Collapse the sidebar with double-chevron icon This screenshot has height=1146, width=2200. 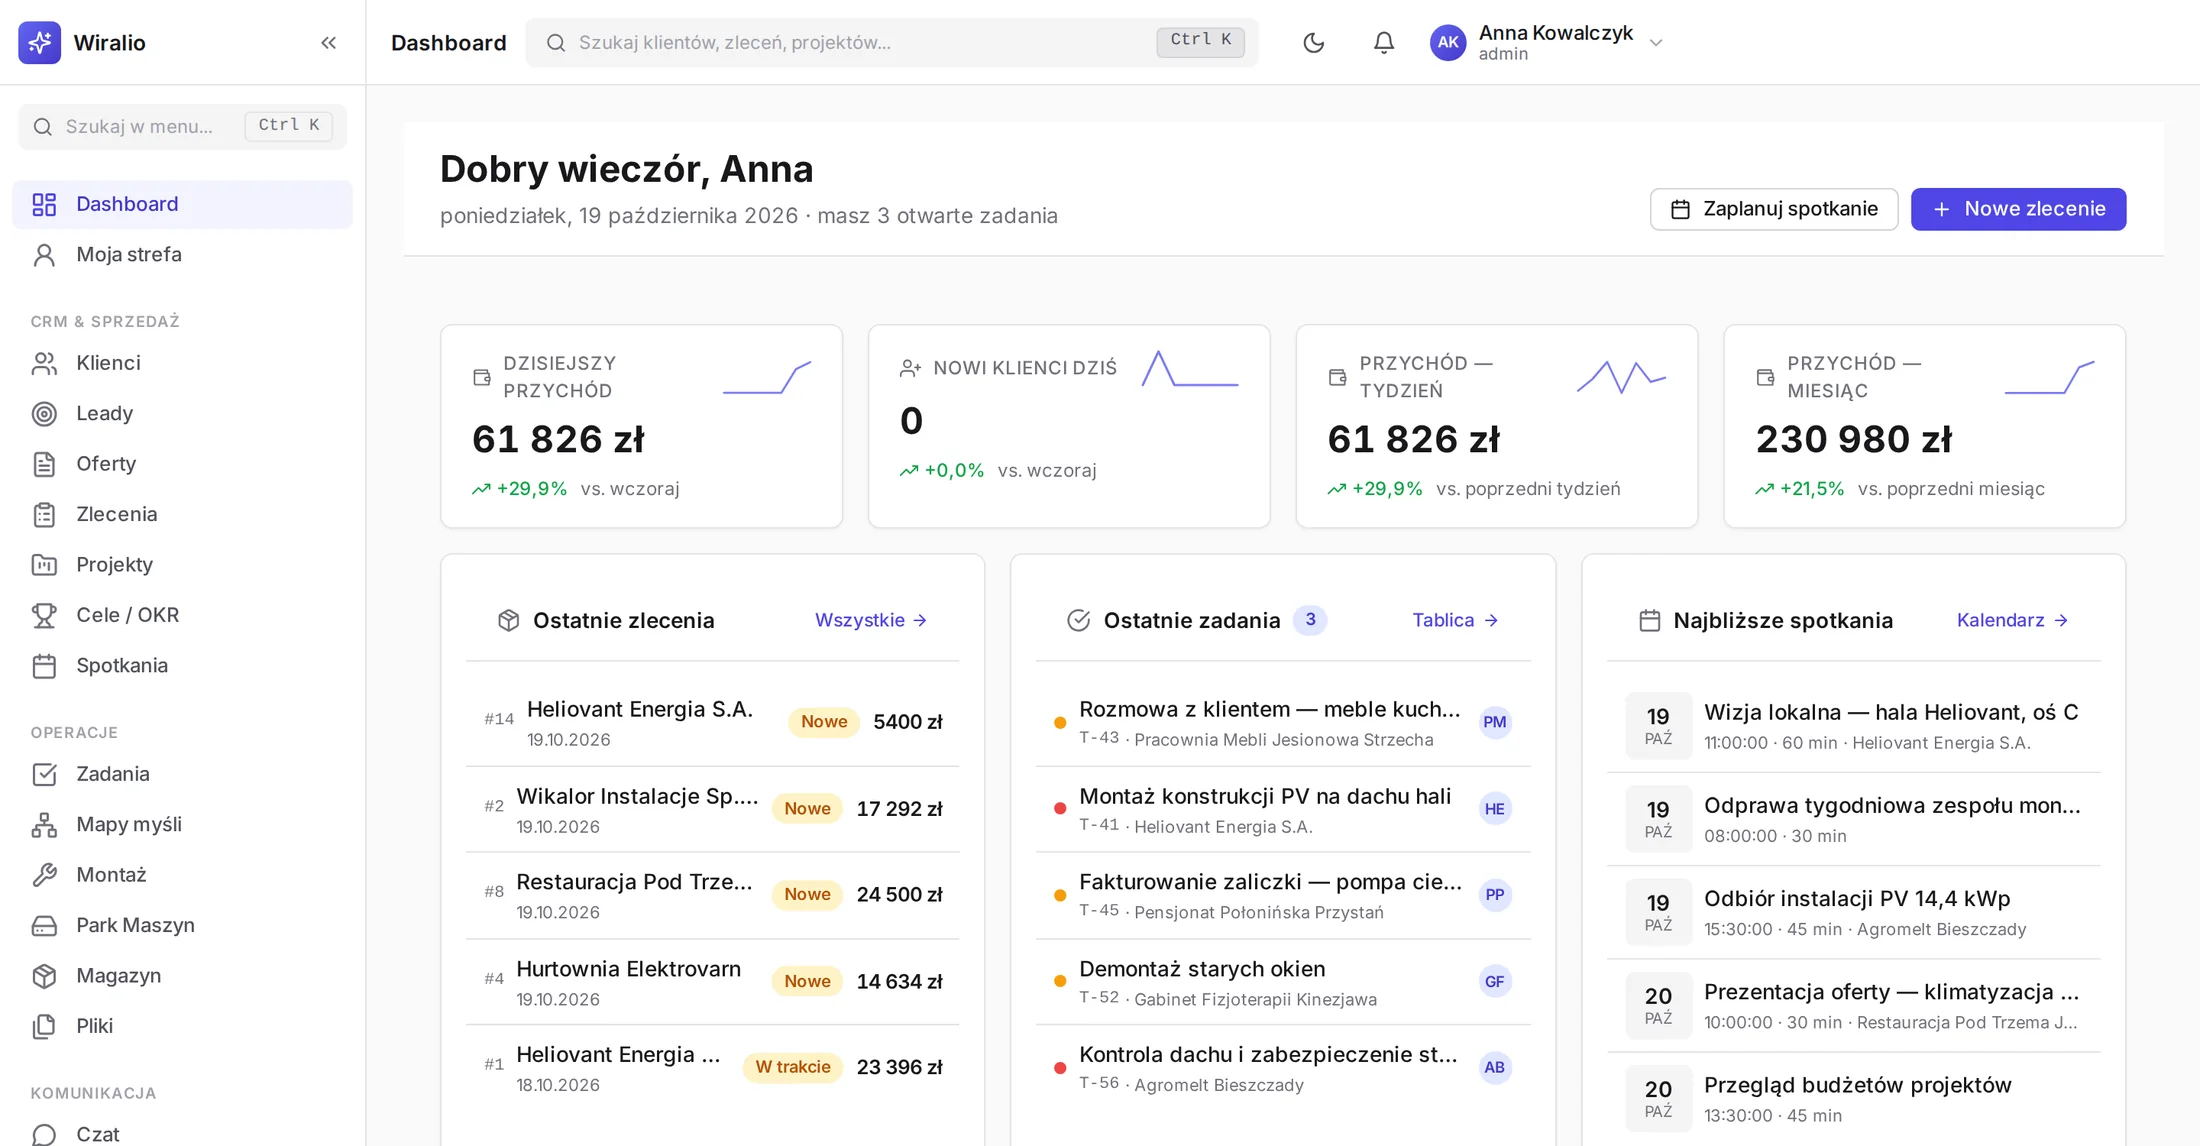click(328, 42)
